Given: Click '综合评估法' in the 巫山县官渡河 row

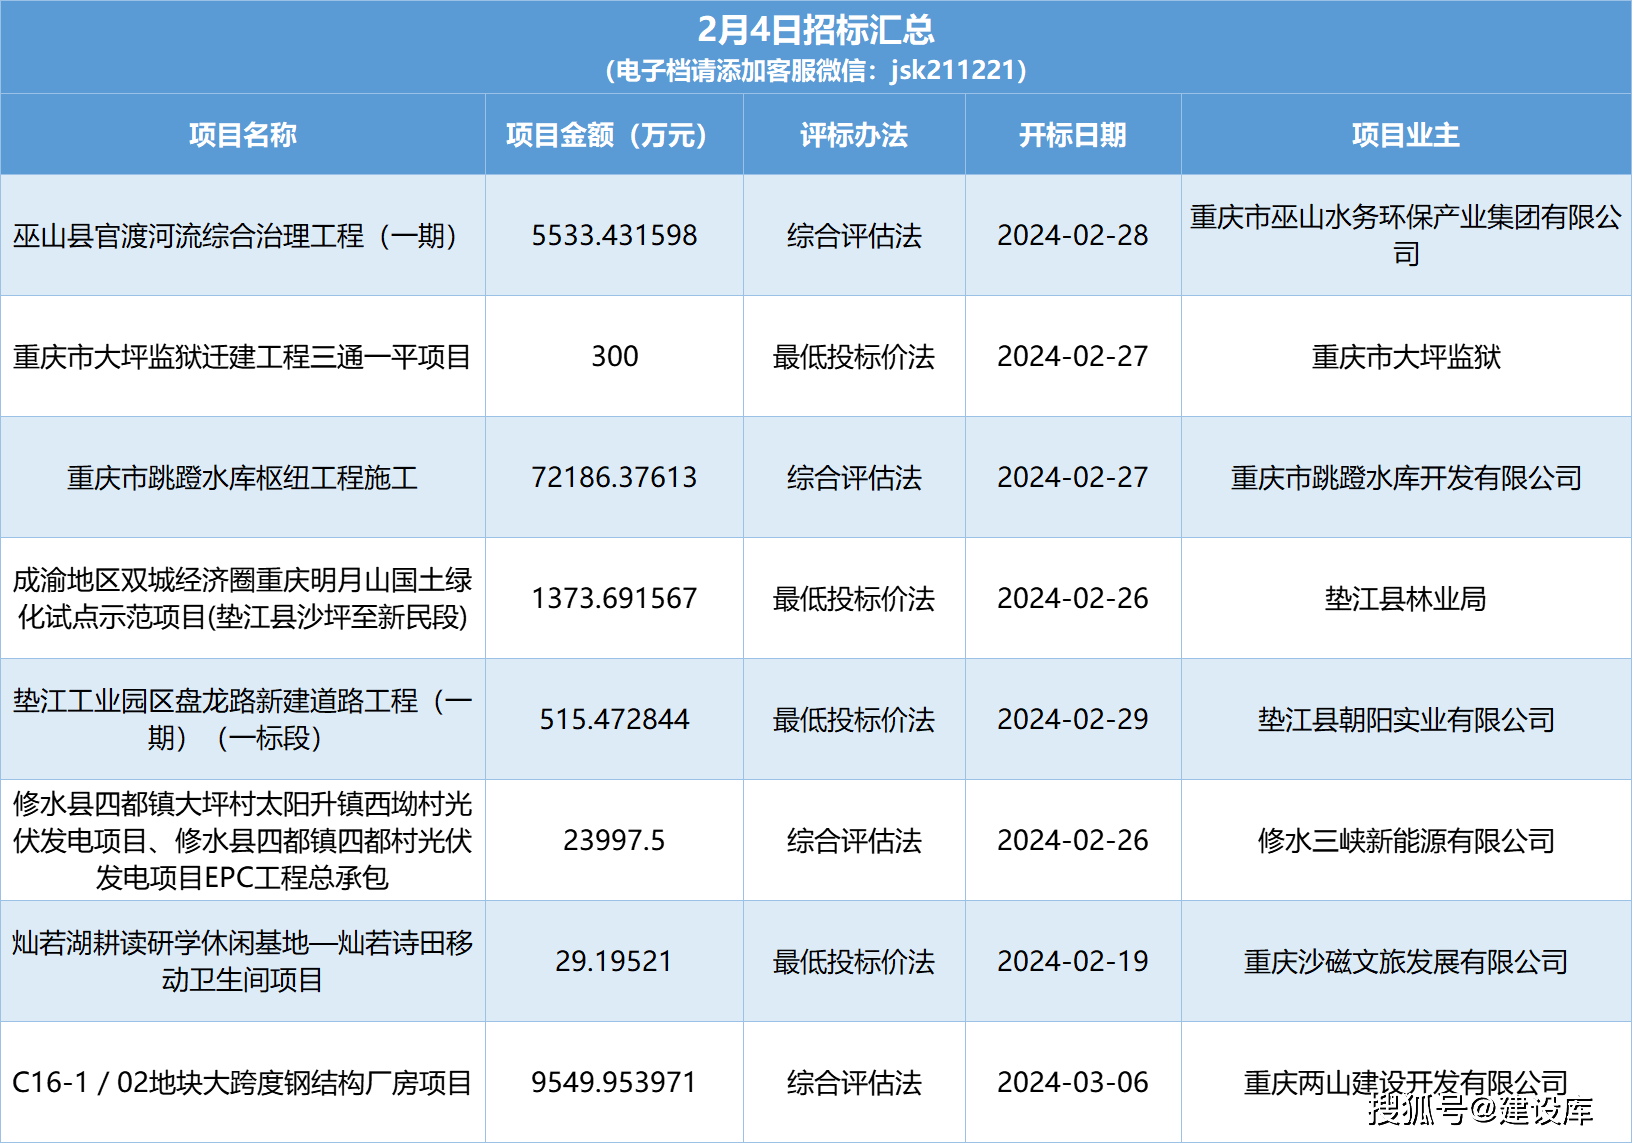Looking at the screenshot, I should 854,236.
